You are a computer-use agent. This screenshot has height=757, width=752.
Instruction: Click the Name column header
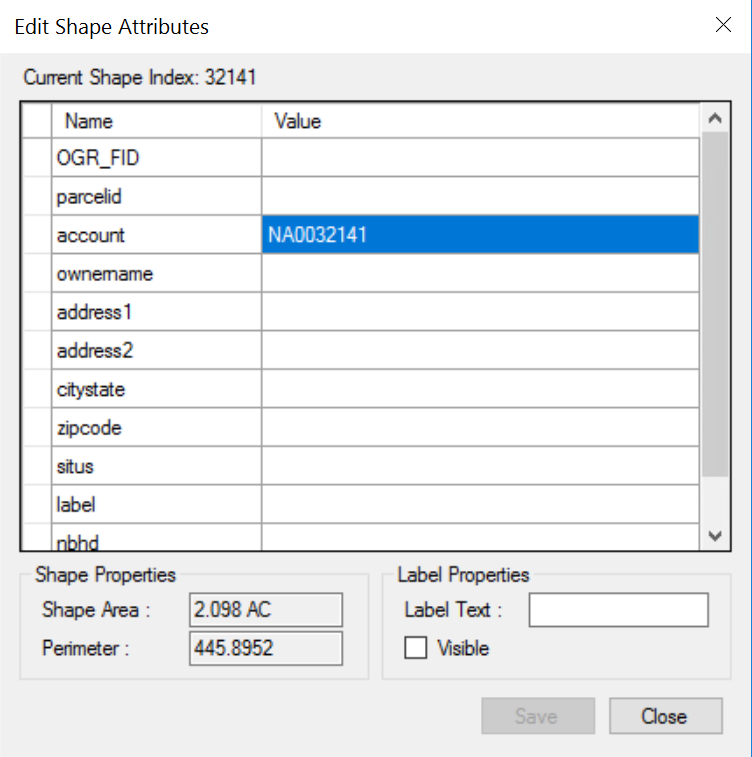tap(157, 121)
